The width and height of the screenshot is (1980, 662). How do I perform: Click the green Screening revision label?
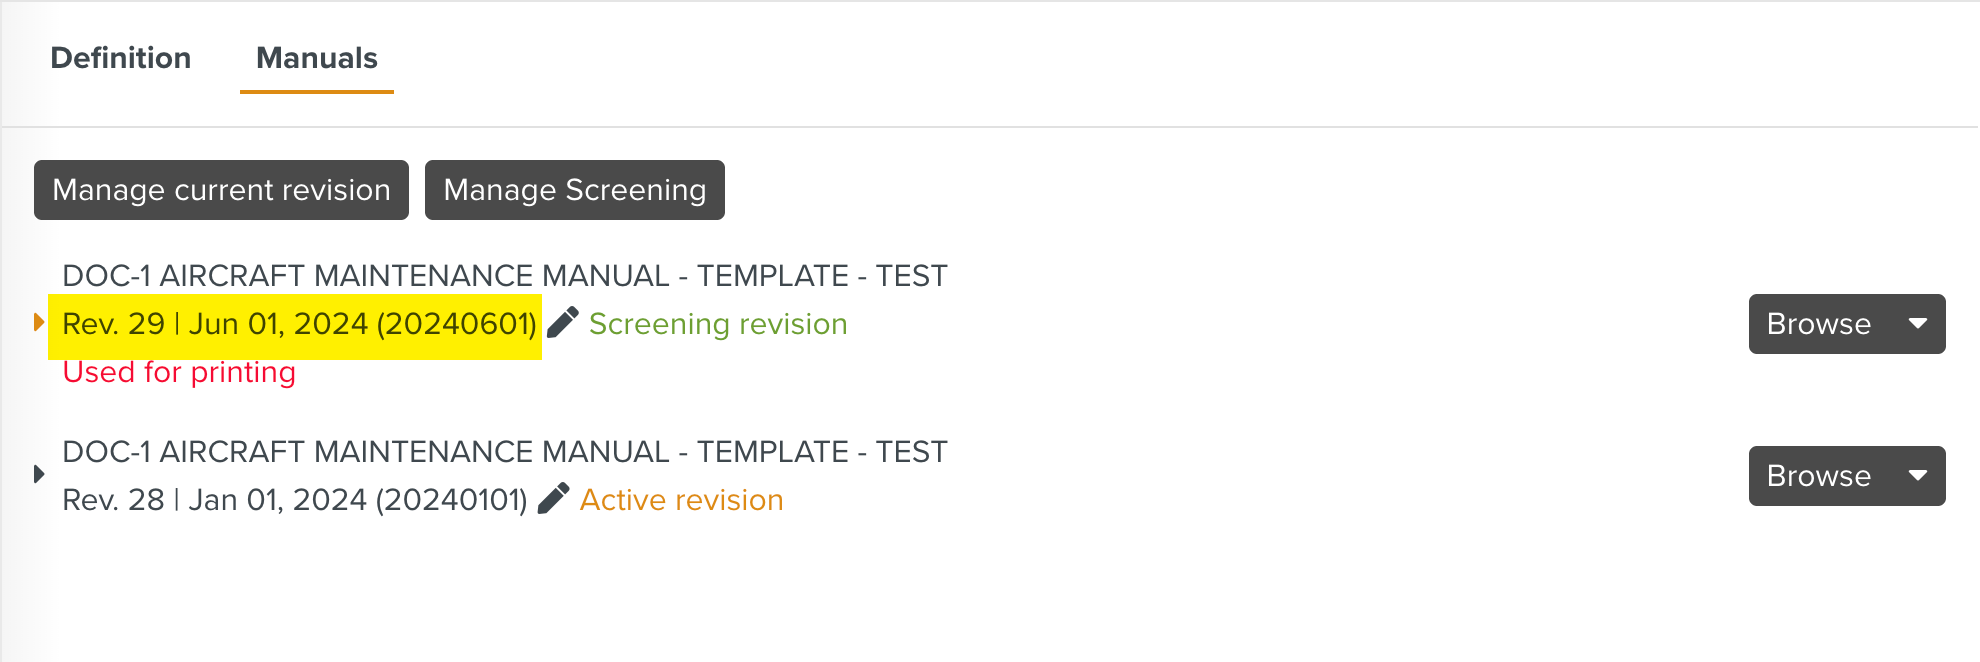(718, 324)
